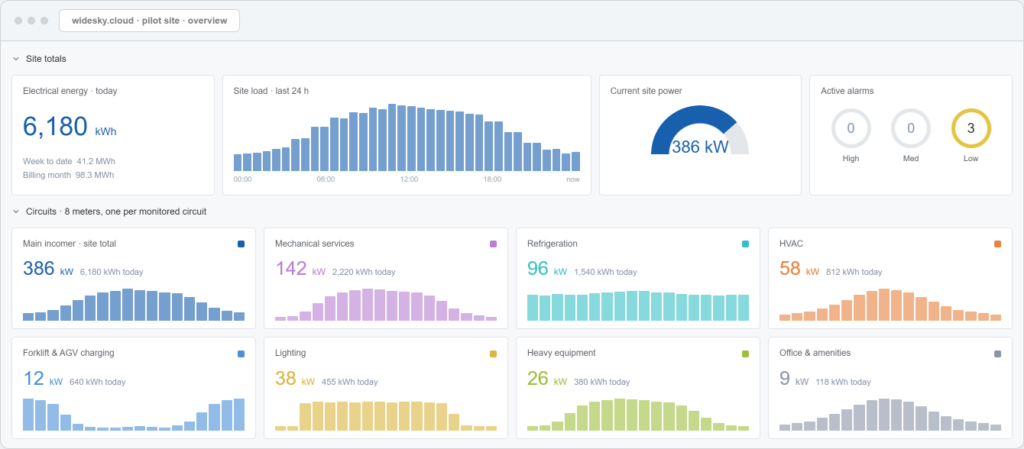Open the Main incomer bar chart

coord(134,304)
